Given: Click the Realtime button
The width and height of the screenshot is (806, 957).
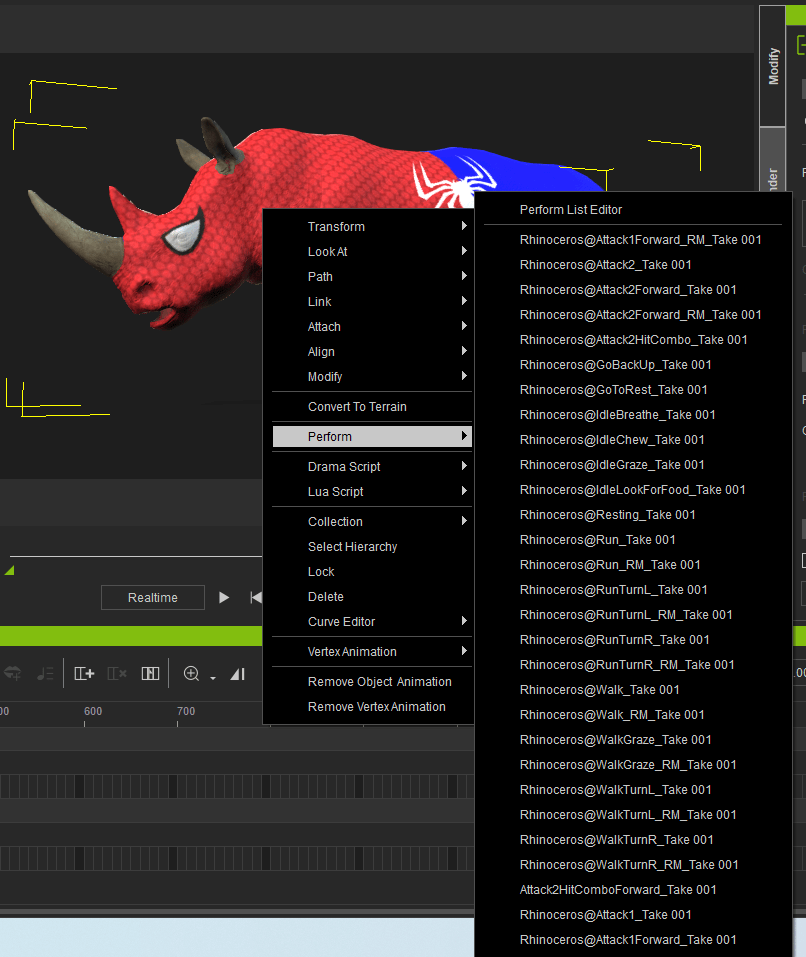Looking at the screenshot, I should pyautogui.click(x=153, y=598).
